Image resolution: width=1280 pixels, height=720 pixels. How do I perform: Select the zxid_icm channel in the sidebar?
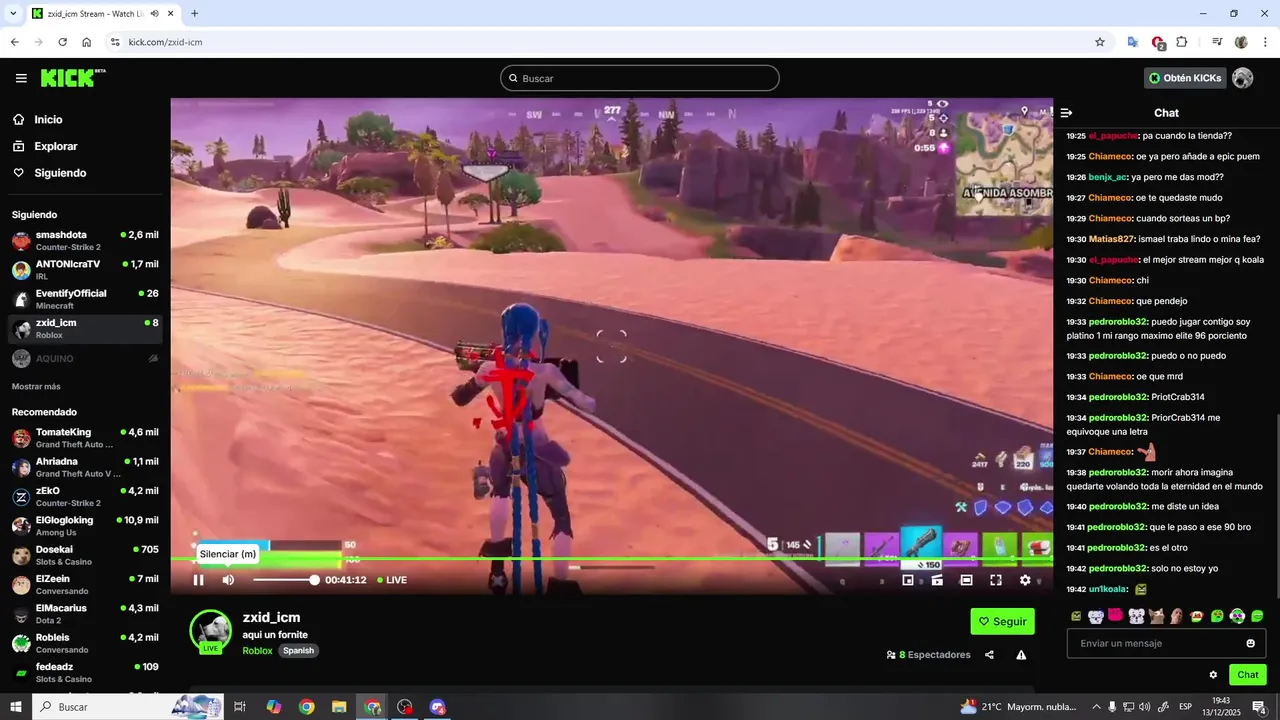[85, 329]
